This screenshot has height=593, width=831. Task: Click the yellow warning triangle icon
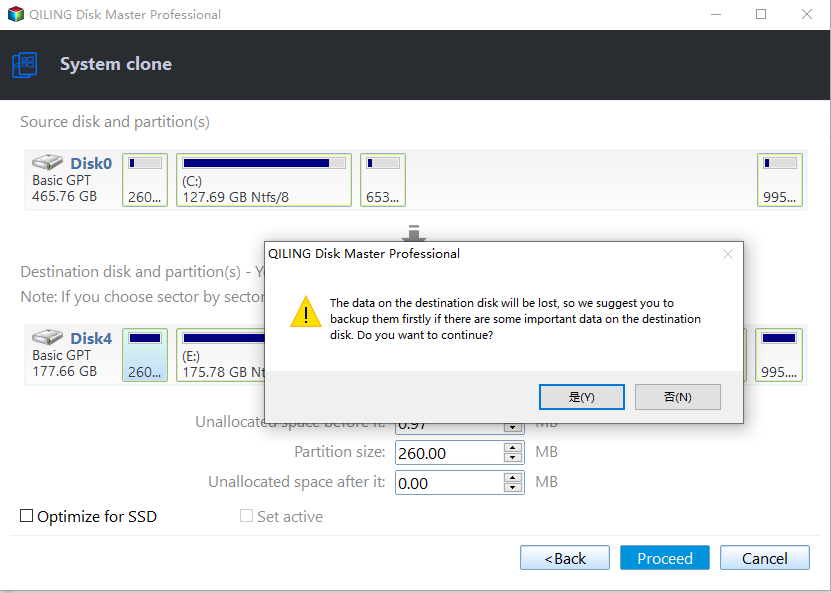[x=306, y=312]
